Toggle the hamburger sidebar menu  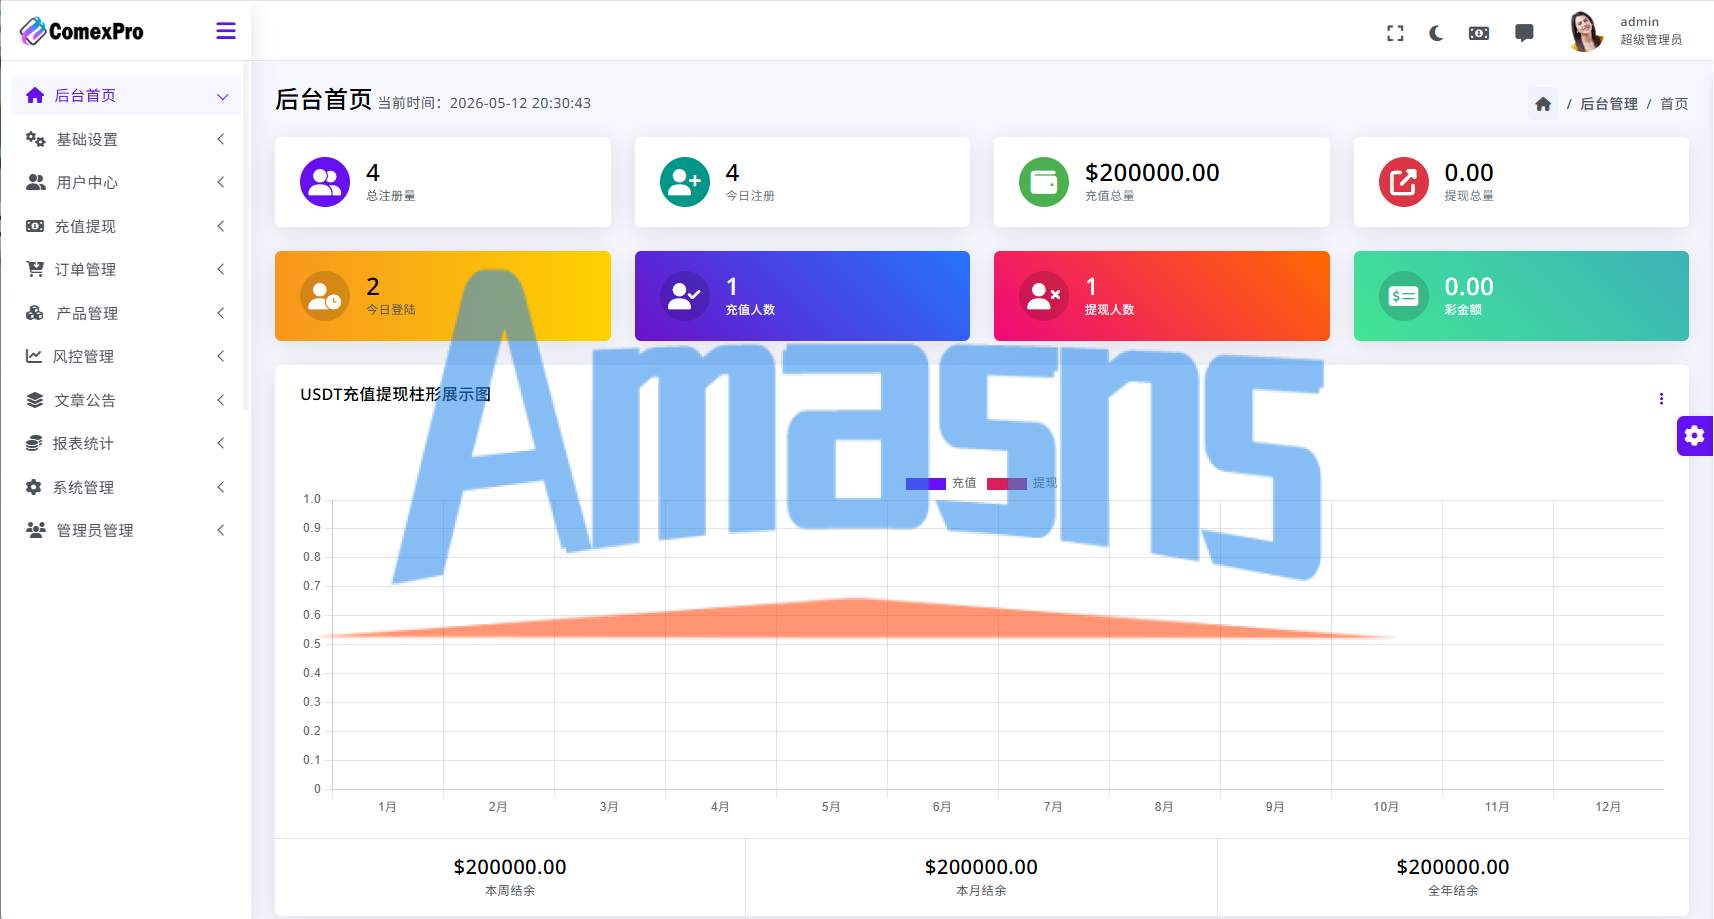coord(226,31)
